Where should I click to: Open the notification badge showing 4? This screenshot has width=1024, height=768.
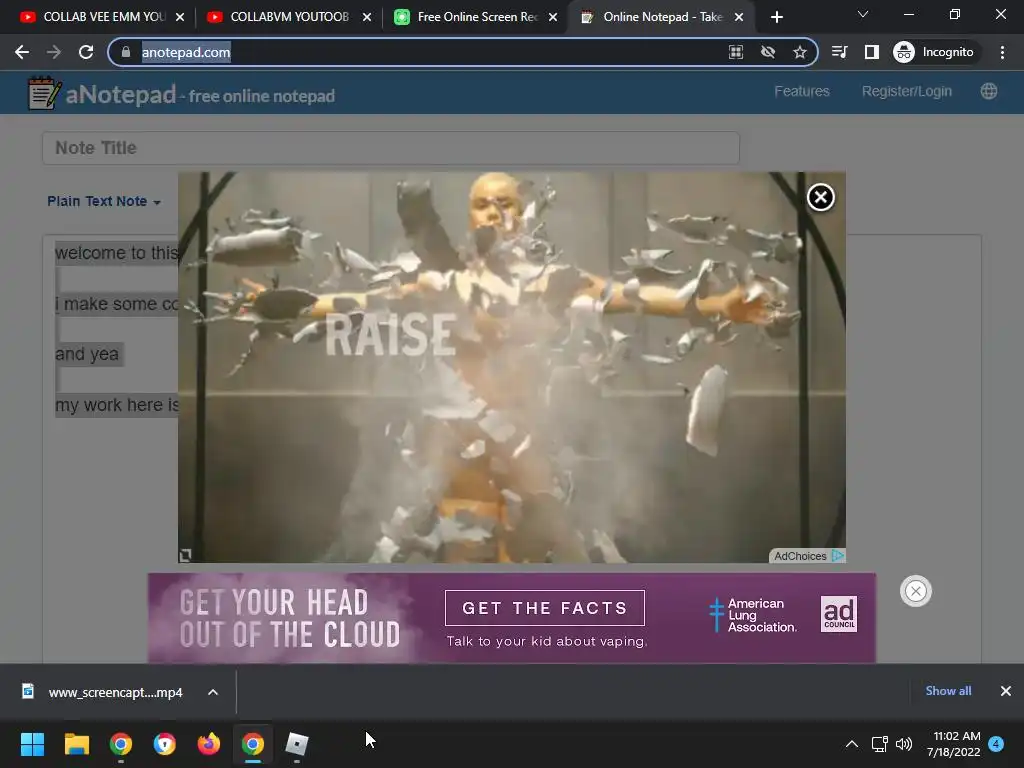996,744
